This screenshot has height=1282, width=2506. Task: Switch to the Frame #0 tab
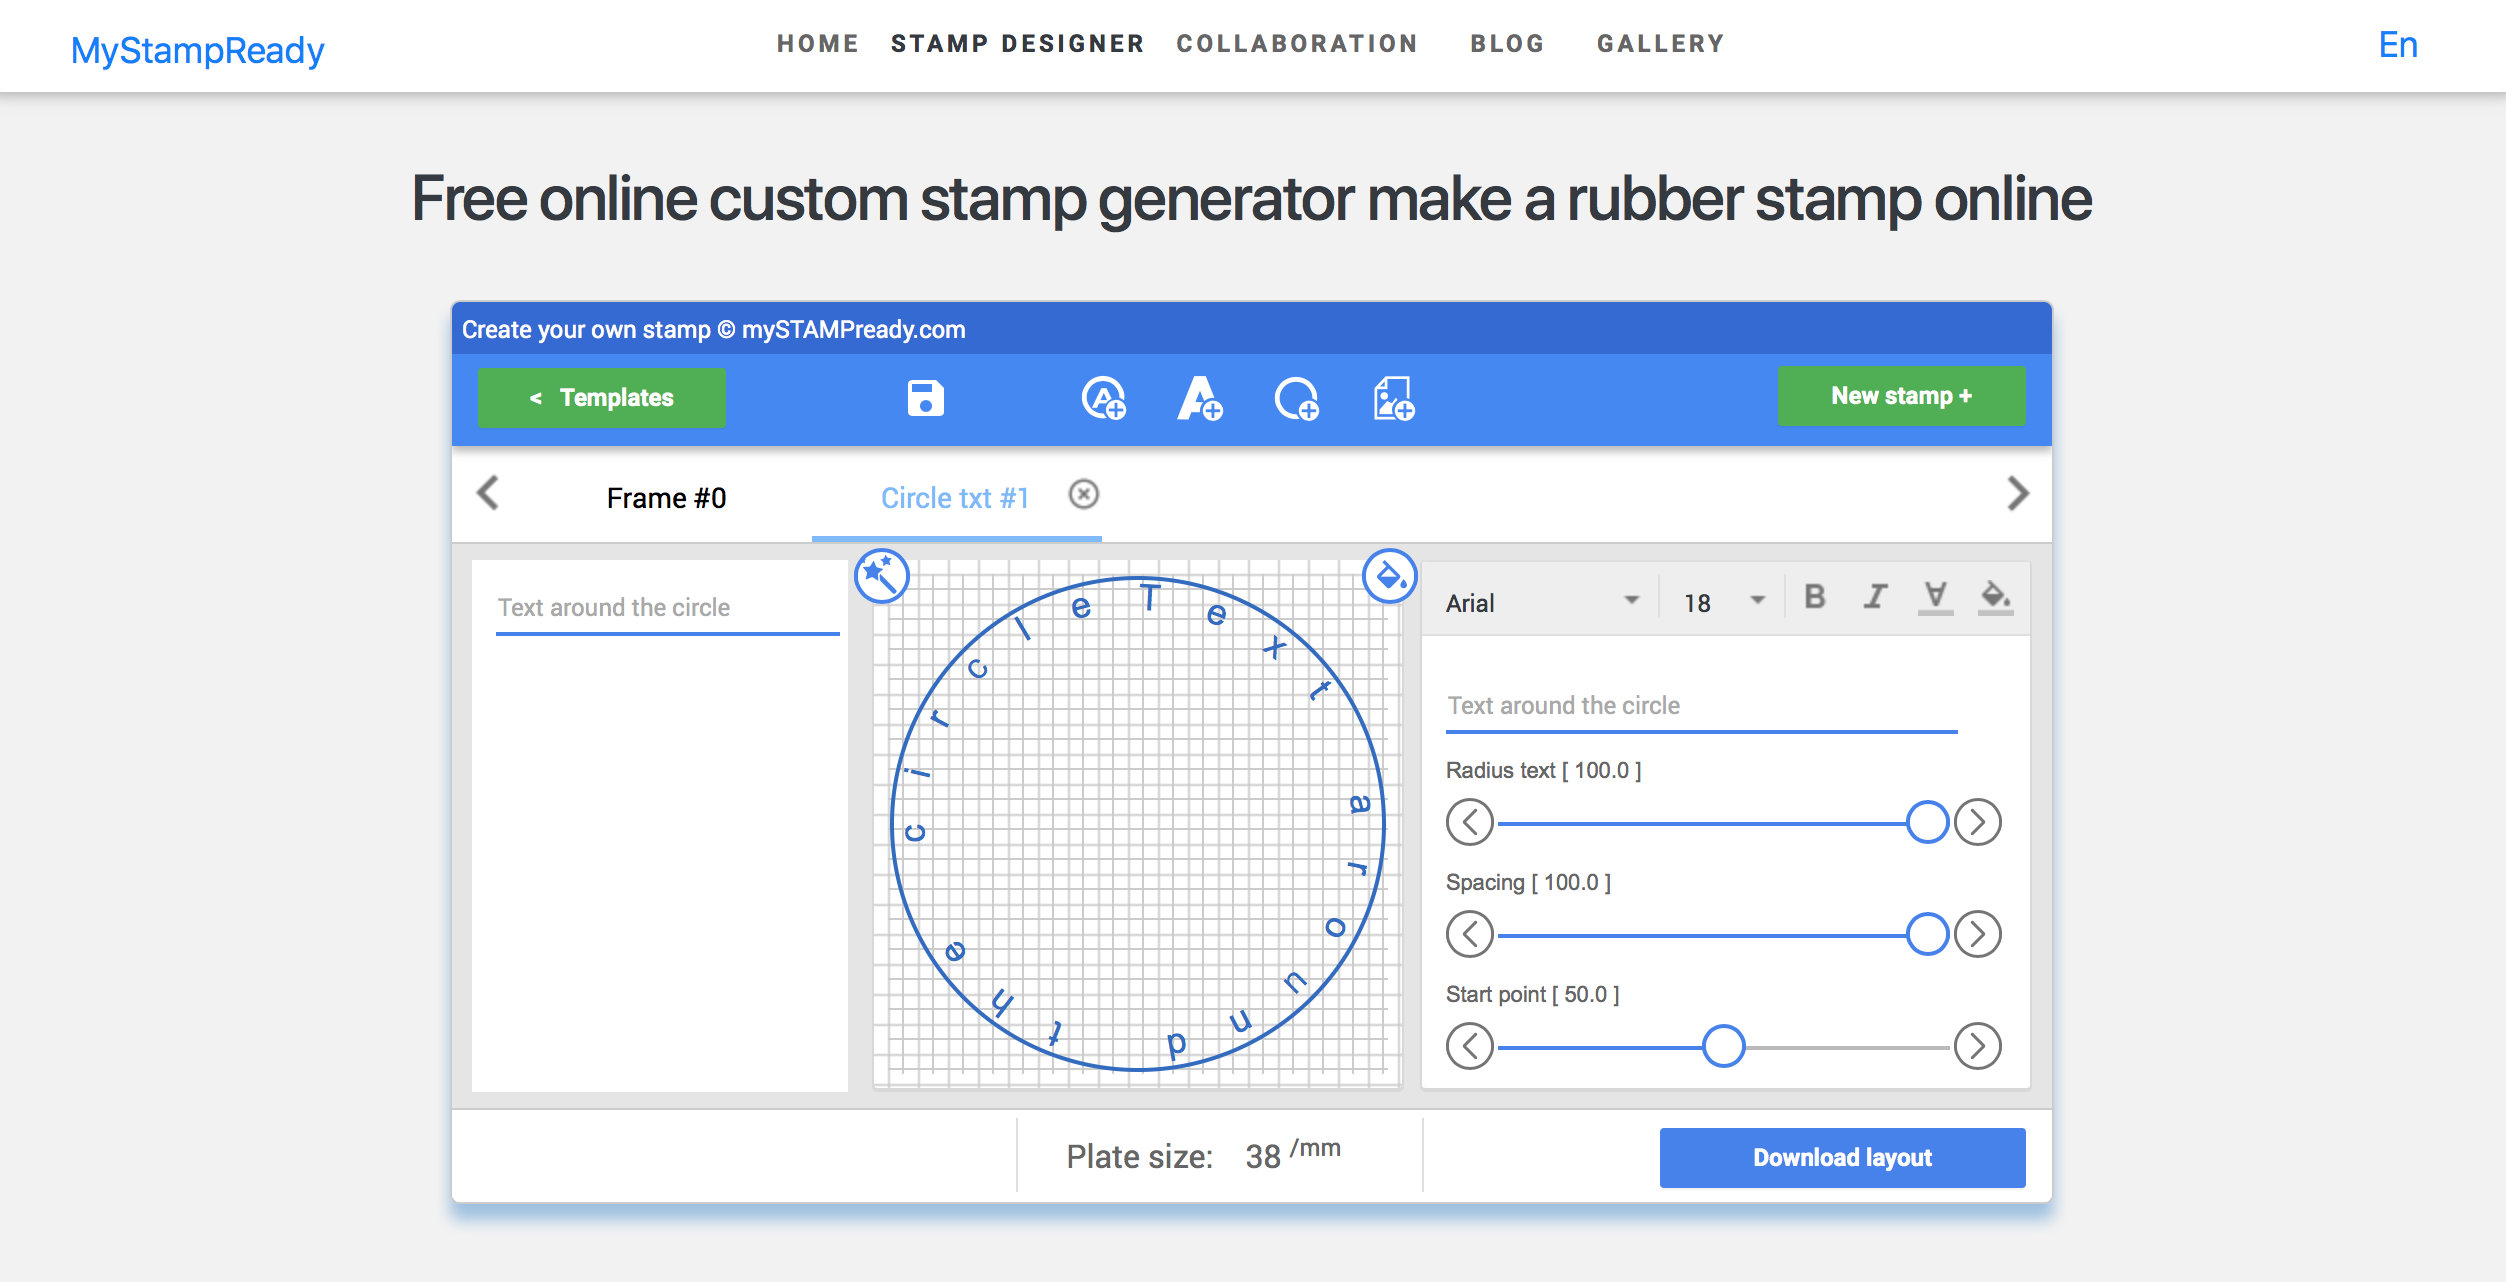[666, 498]
